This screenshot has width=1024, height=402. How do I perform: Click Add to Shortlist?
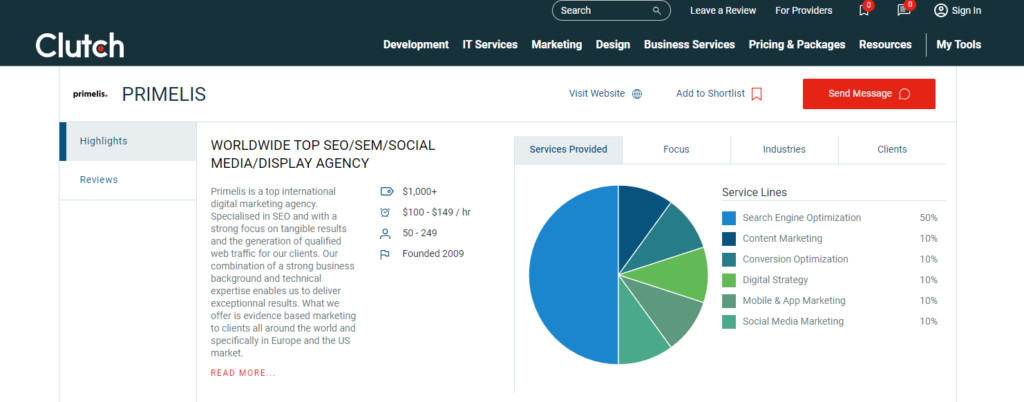click(711, 94)
